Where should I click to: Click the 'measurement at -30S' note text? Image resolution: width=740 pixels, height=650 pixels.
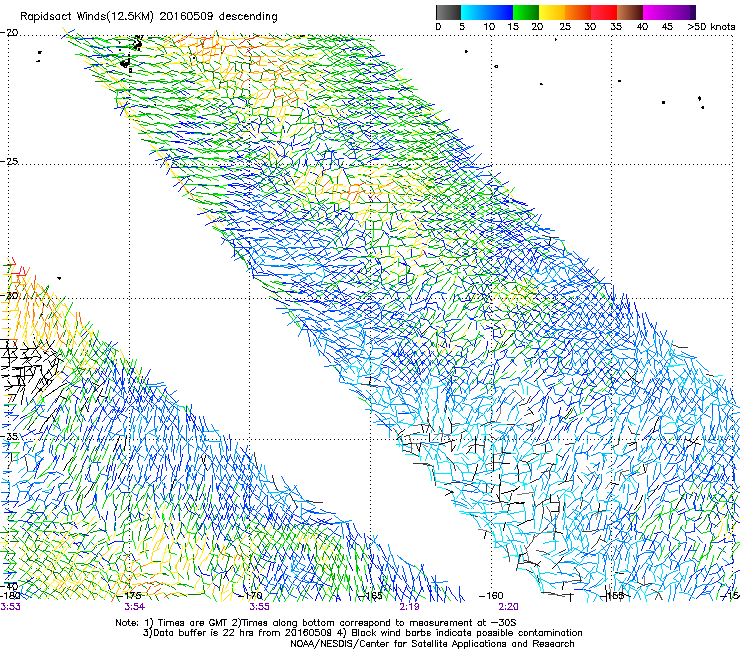pyautogui.click(x=463, y=623)
